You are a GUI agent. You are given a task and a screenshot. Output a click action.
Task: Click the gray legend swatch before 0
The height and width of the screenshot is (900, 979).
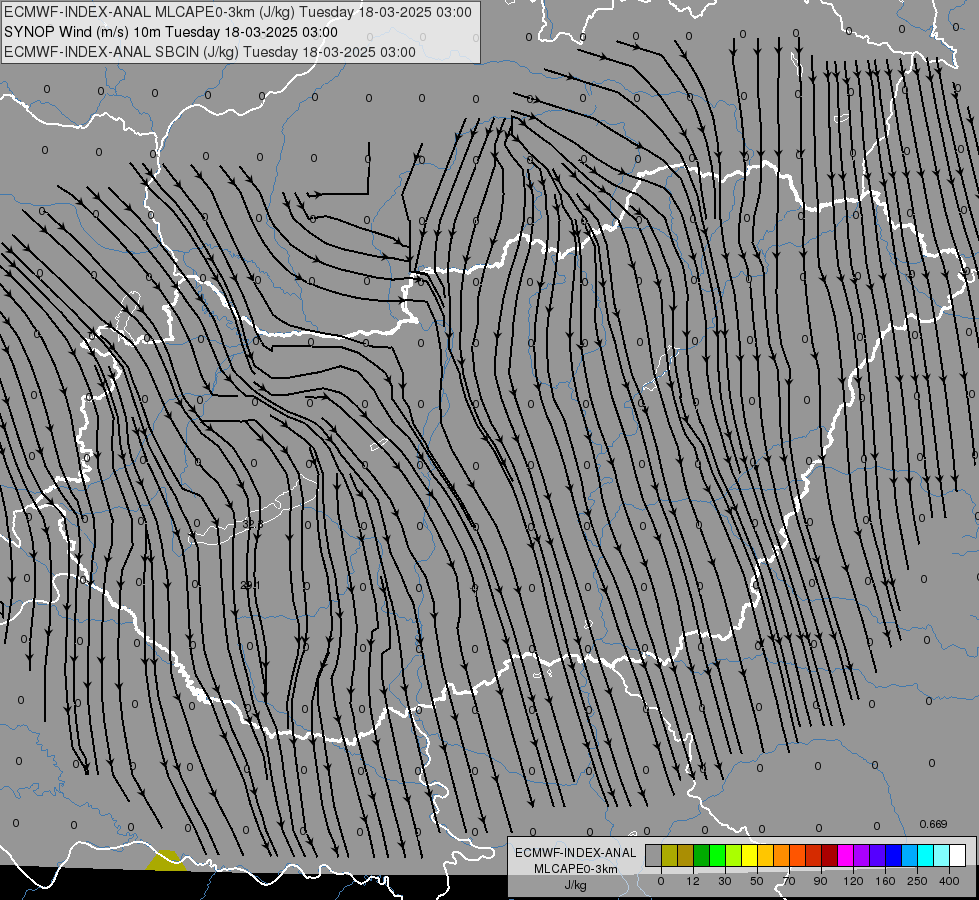pos(654,855)
